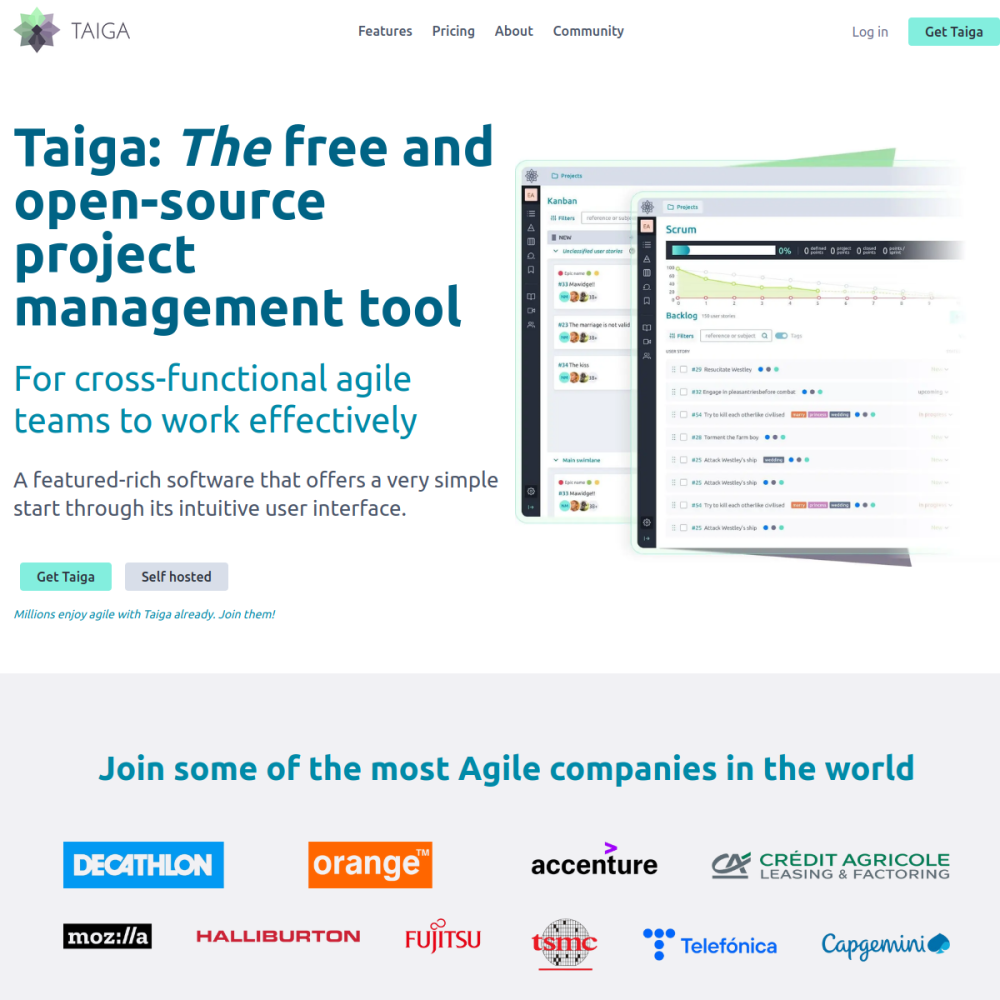Click the Telefónica logo
The image size is (1000, 1000).
(x=710, y=945)
